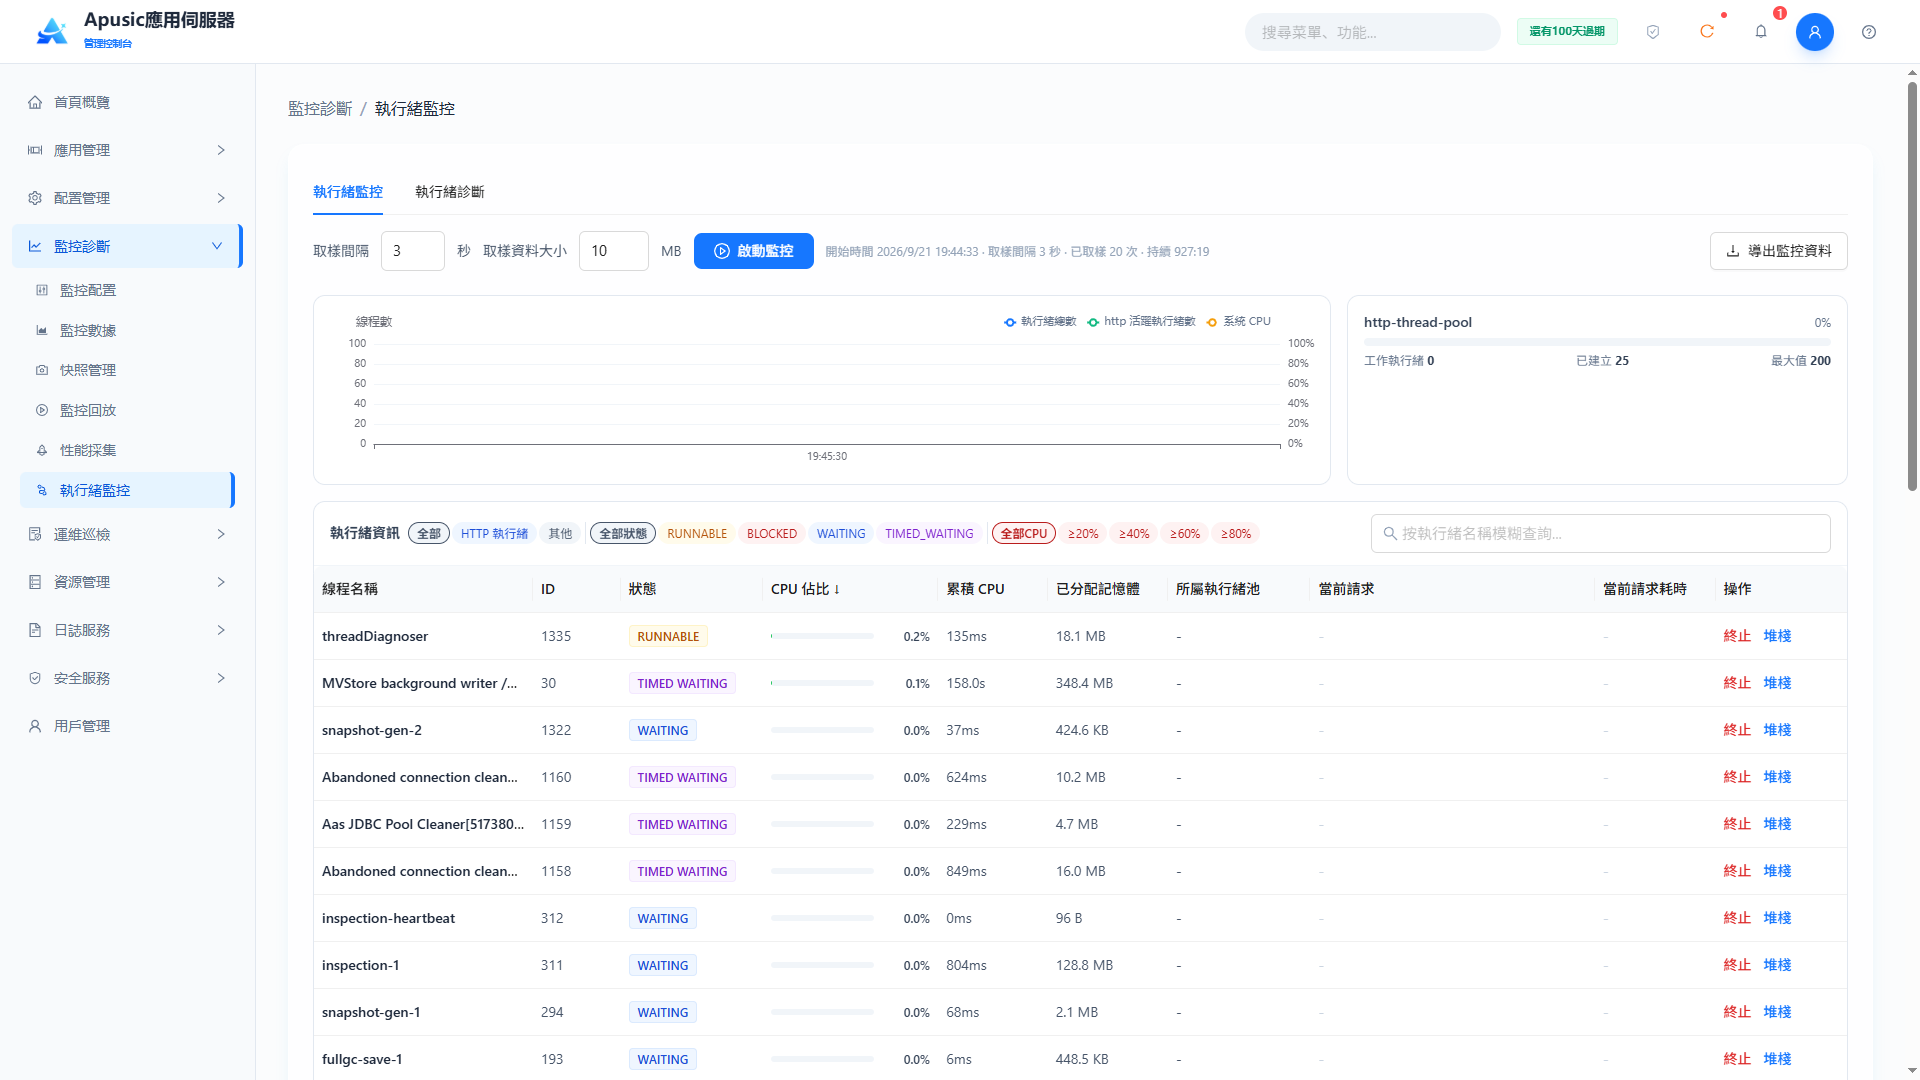Open the user avatar menu
Image resolution: width=1920 pixels, height=1080 pixels.
point(1815,32)
